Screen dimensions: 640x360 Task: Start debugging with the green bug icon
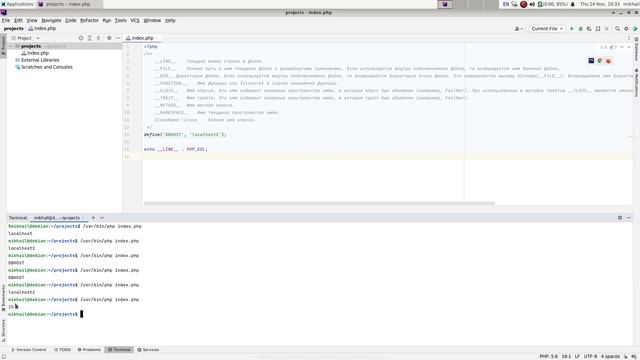point(580,29)
